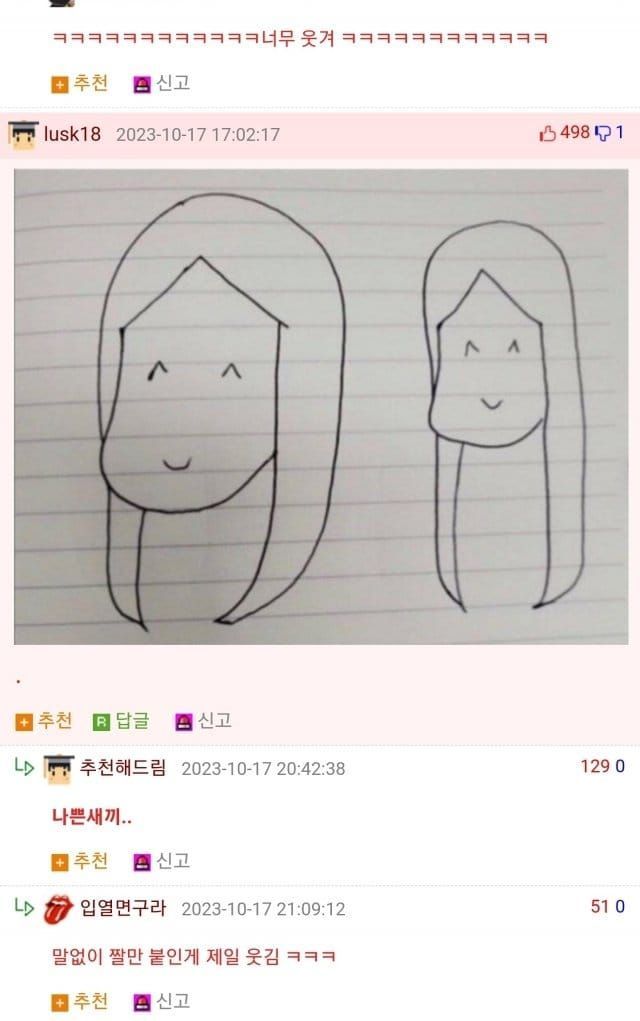Recommend the ㅋㅋㅋ 너무 웃겨 comment
This screenshot has height=1021, width=640.
point(79,83)
